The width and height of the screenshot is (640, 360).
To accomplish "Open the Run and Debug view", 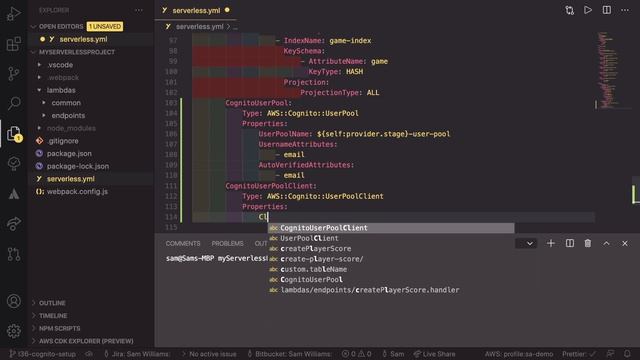I will (14, 13).
